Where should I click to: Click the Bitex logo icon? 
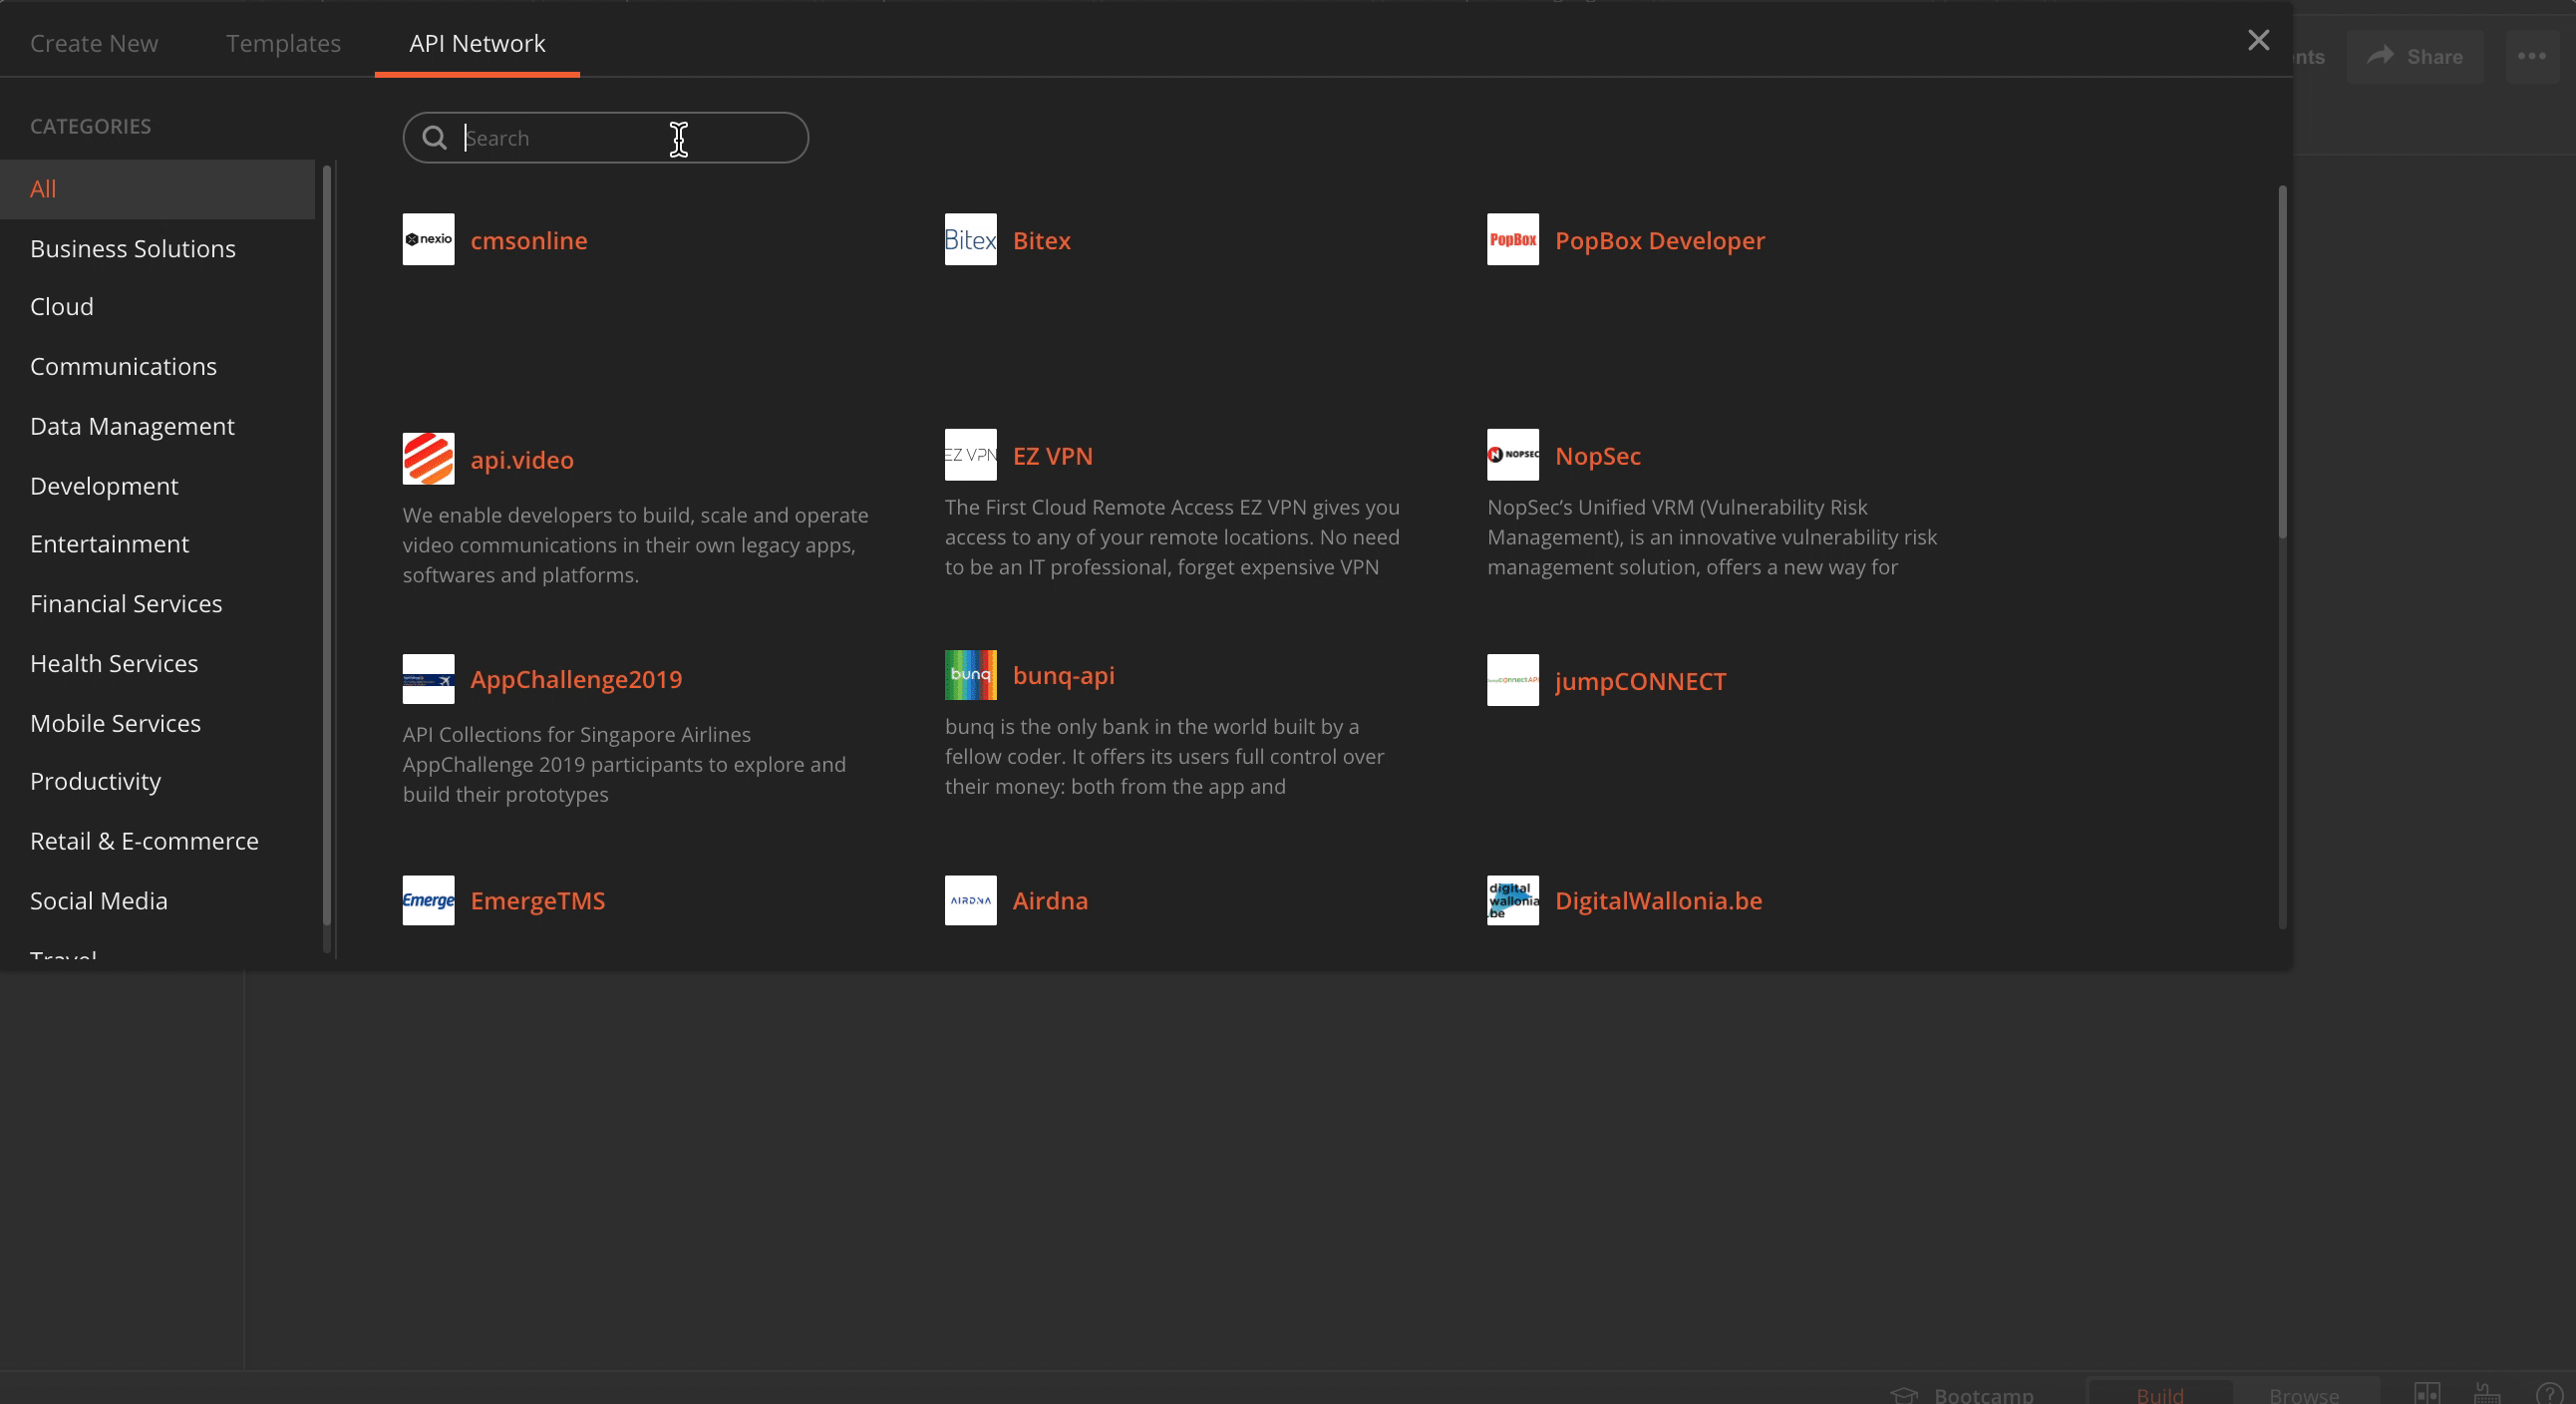[x=970, y=240]
